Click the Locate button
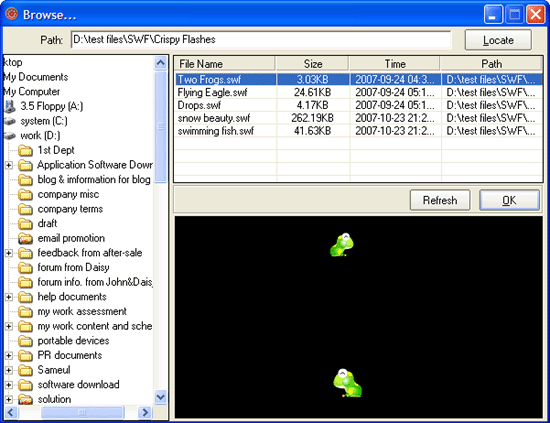The height and width of the screenshot is (423, 550). point(498,40)
